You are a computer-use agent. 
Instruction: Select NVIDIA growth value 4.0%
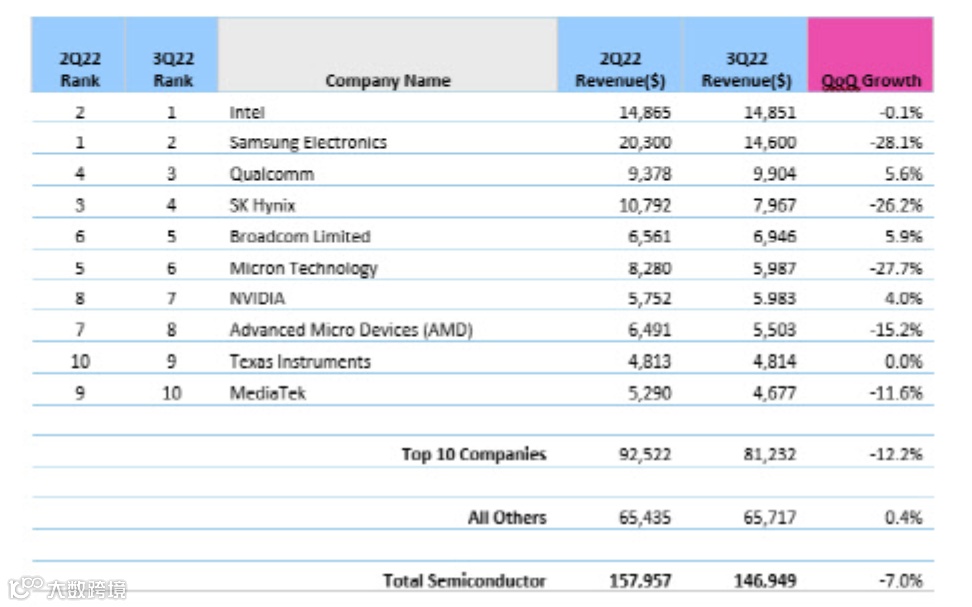tap(904, 298)
